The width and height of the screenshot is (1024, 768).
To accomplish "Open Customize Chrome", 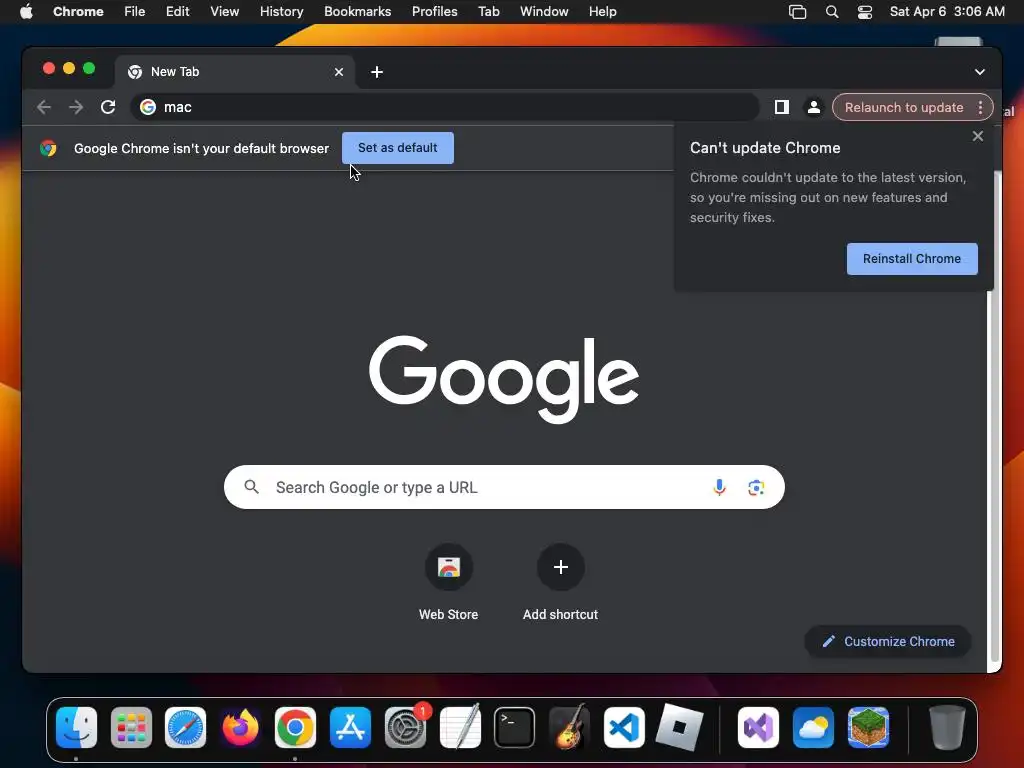I will pos(888,641).
